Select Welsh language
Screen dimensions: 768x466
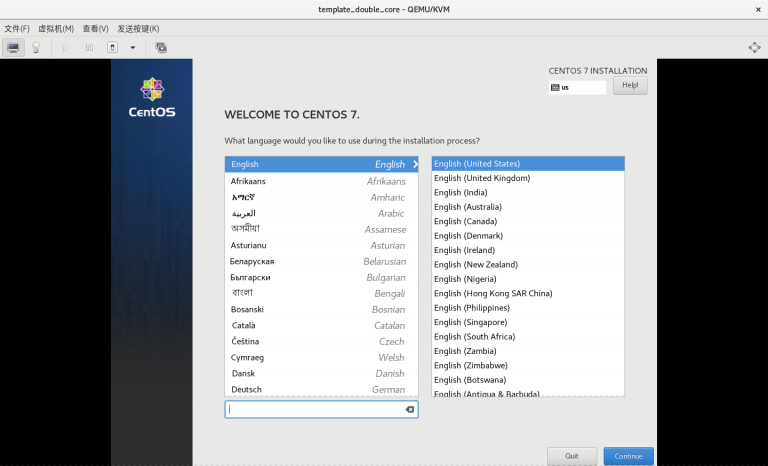point(321,358)
